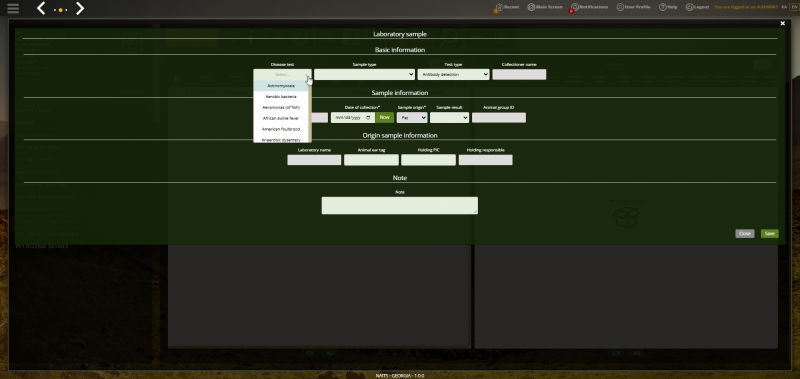Viewport: 800px width, 379px height.
Task: Click the Now button
Action: point(385,117)
